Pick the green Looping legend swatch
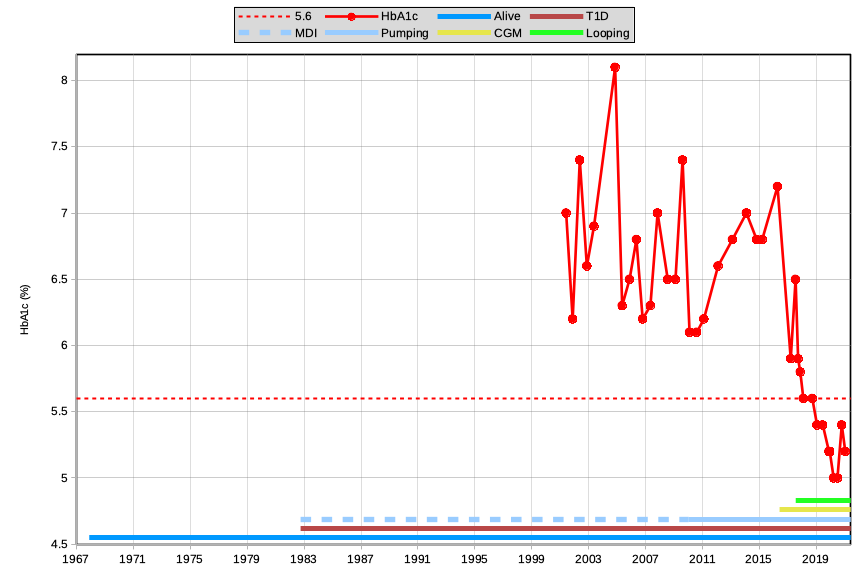The height and width of the screenshot is (576, 868). [556, 33]
